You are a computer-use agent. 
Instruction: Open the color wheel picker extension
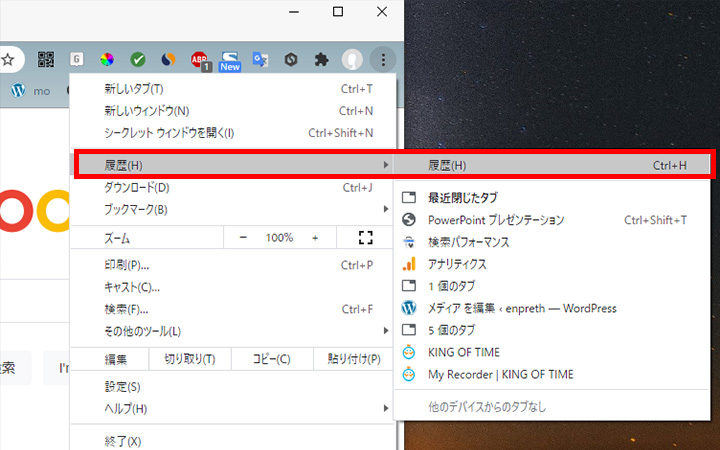pyautogui.click(x=107, y=59)
